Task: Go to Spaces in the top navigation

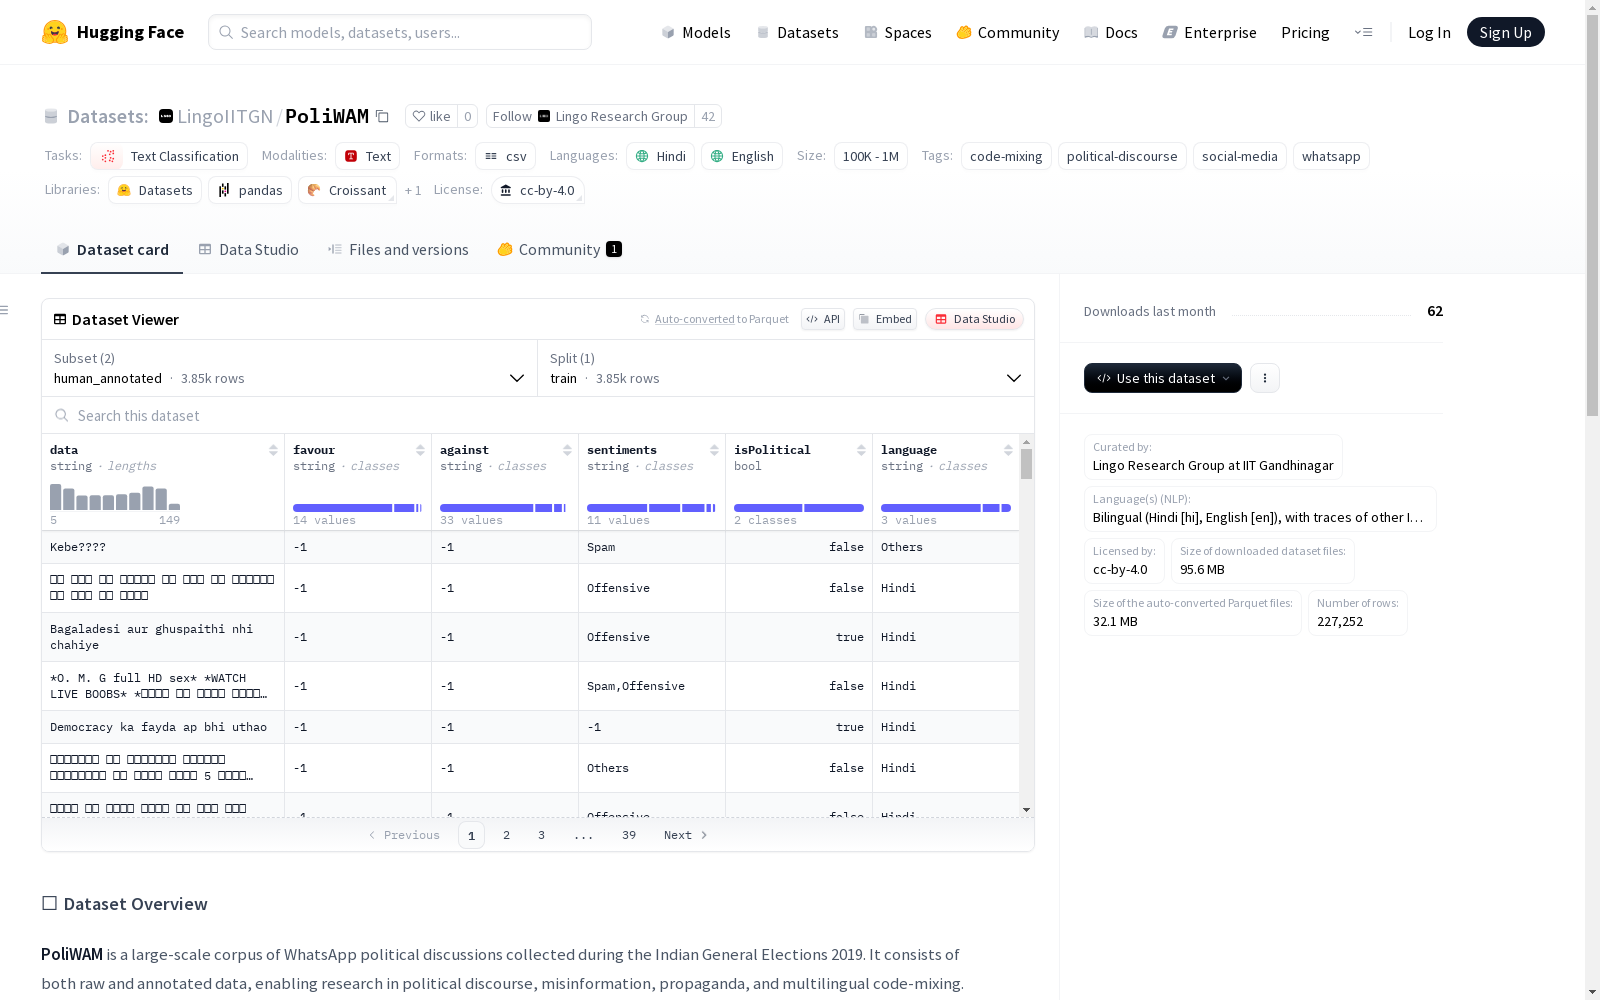Action: (898, 32)
